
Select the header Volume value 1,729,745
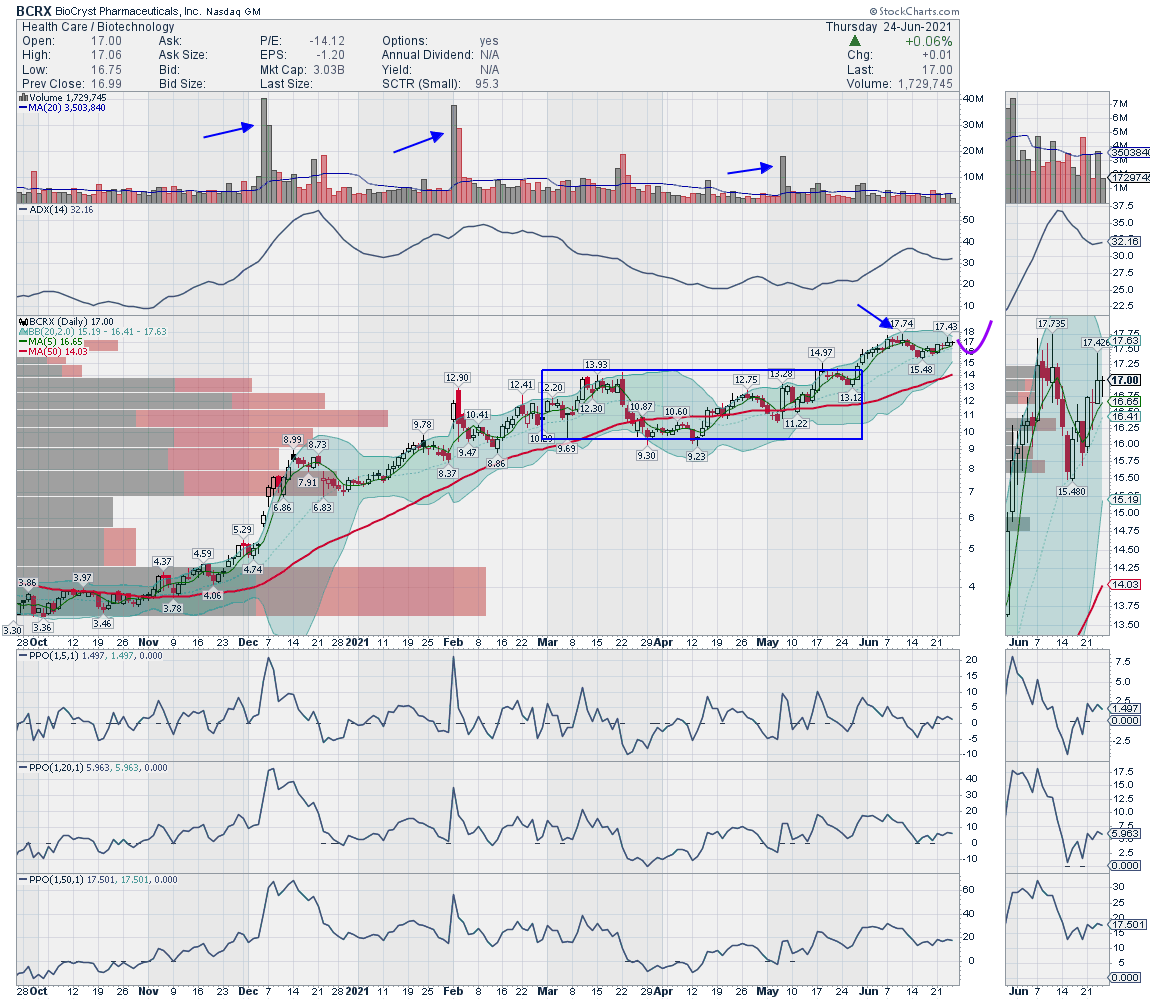point(925,84)
